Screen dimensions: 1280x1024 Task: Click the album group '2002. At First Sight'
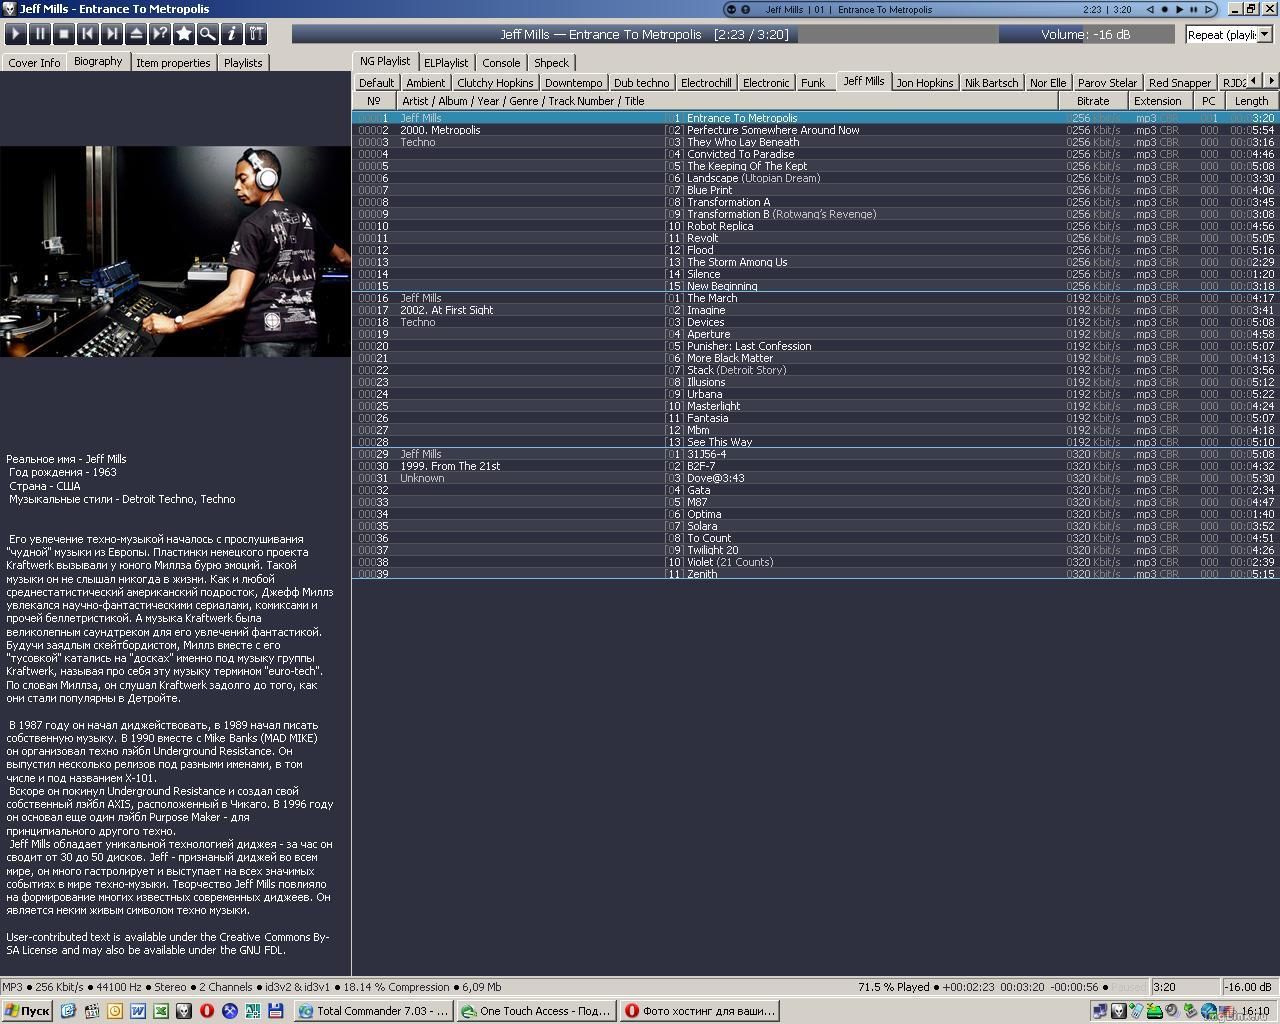446,310
